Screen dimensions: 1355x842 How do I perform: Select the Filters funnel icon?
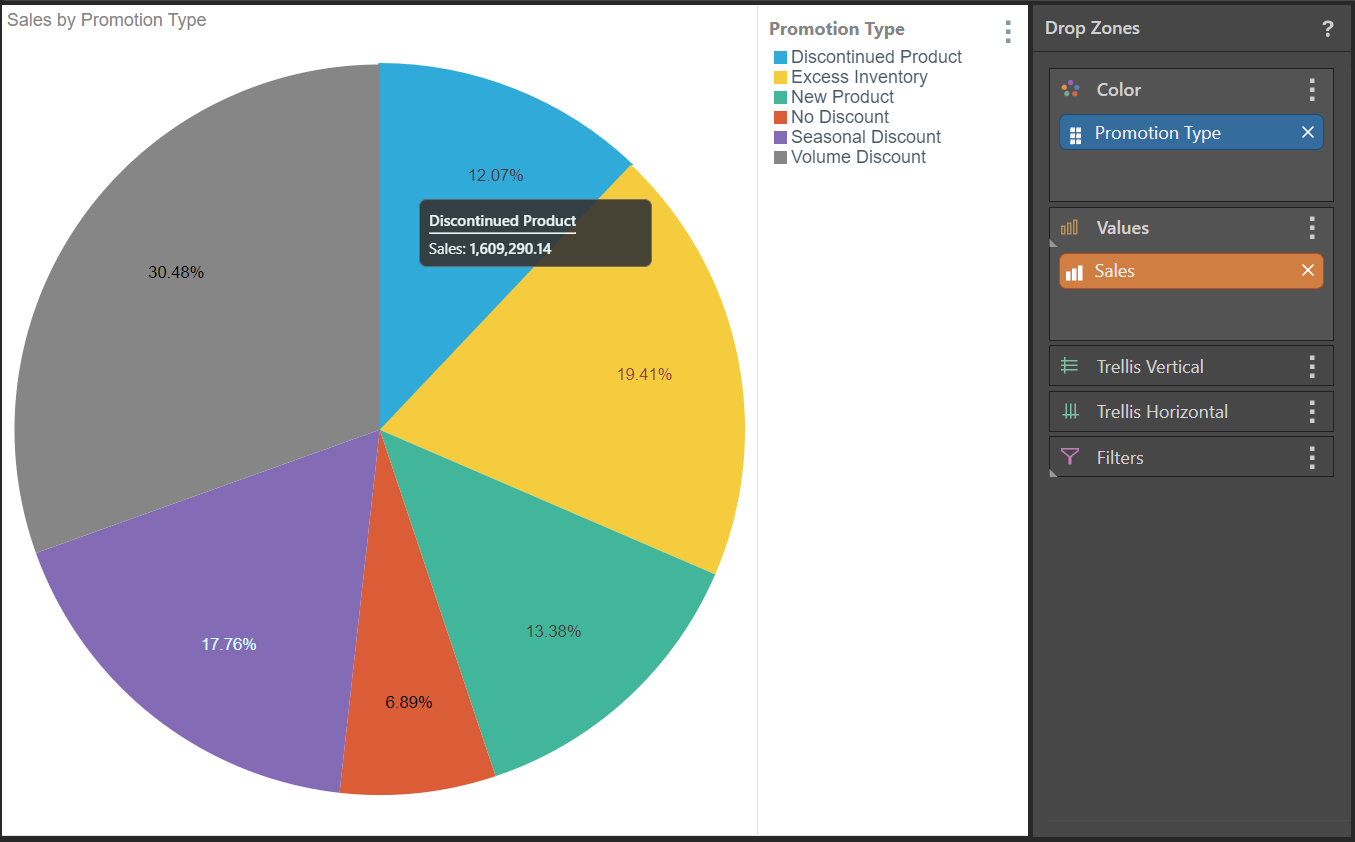tap(1070, 457)
